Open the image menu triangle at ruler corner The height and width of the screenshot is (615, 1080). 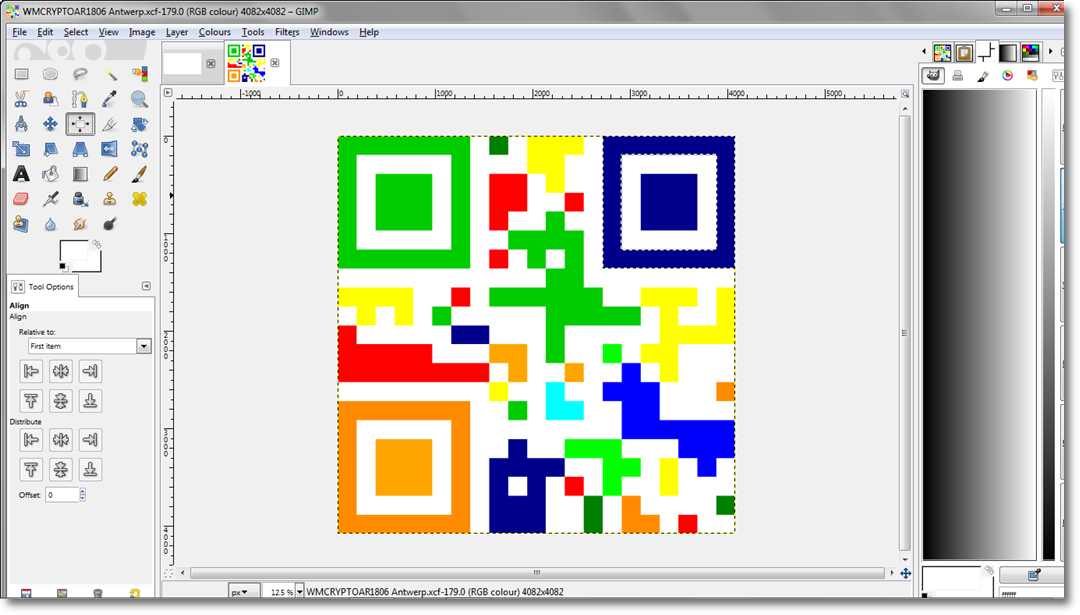167,92
